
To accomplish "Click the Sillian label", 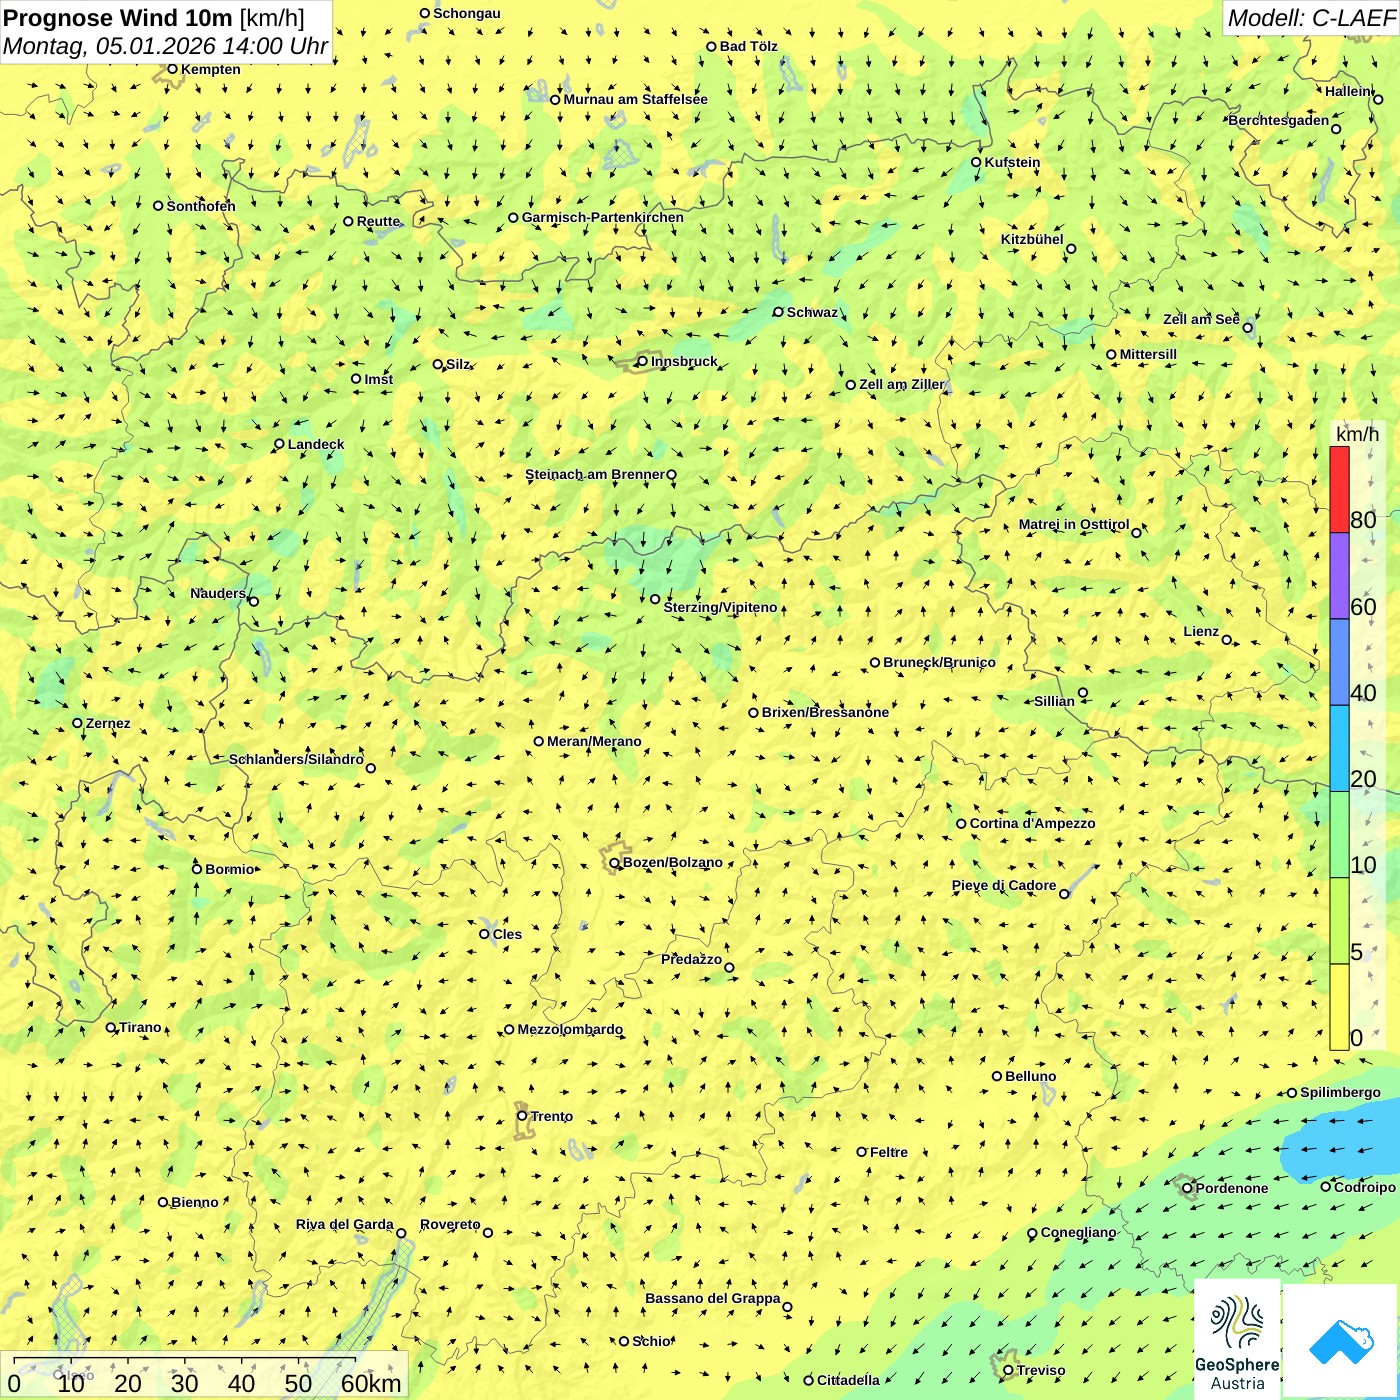I will 1054,701.
